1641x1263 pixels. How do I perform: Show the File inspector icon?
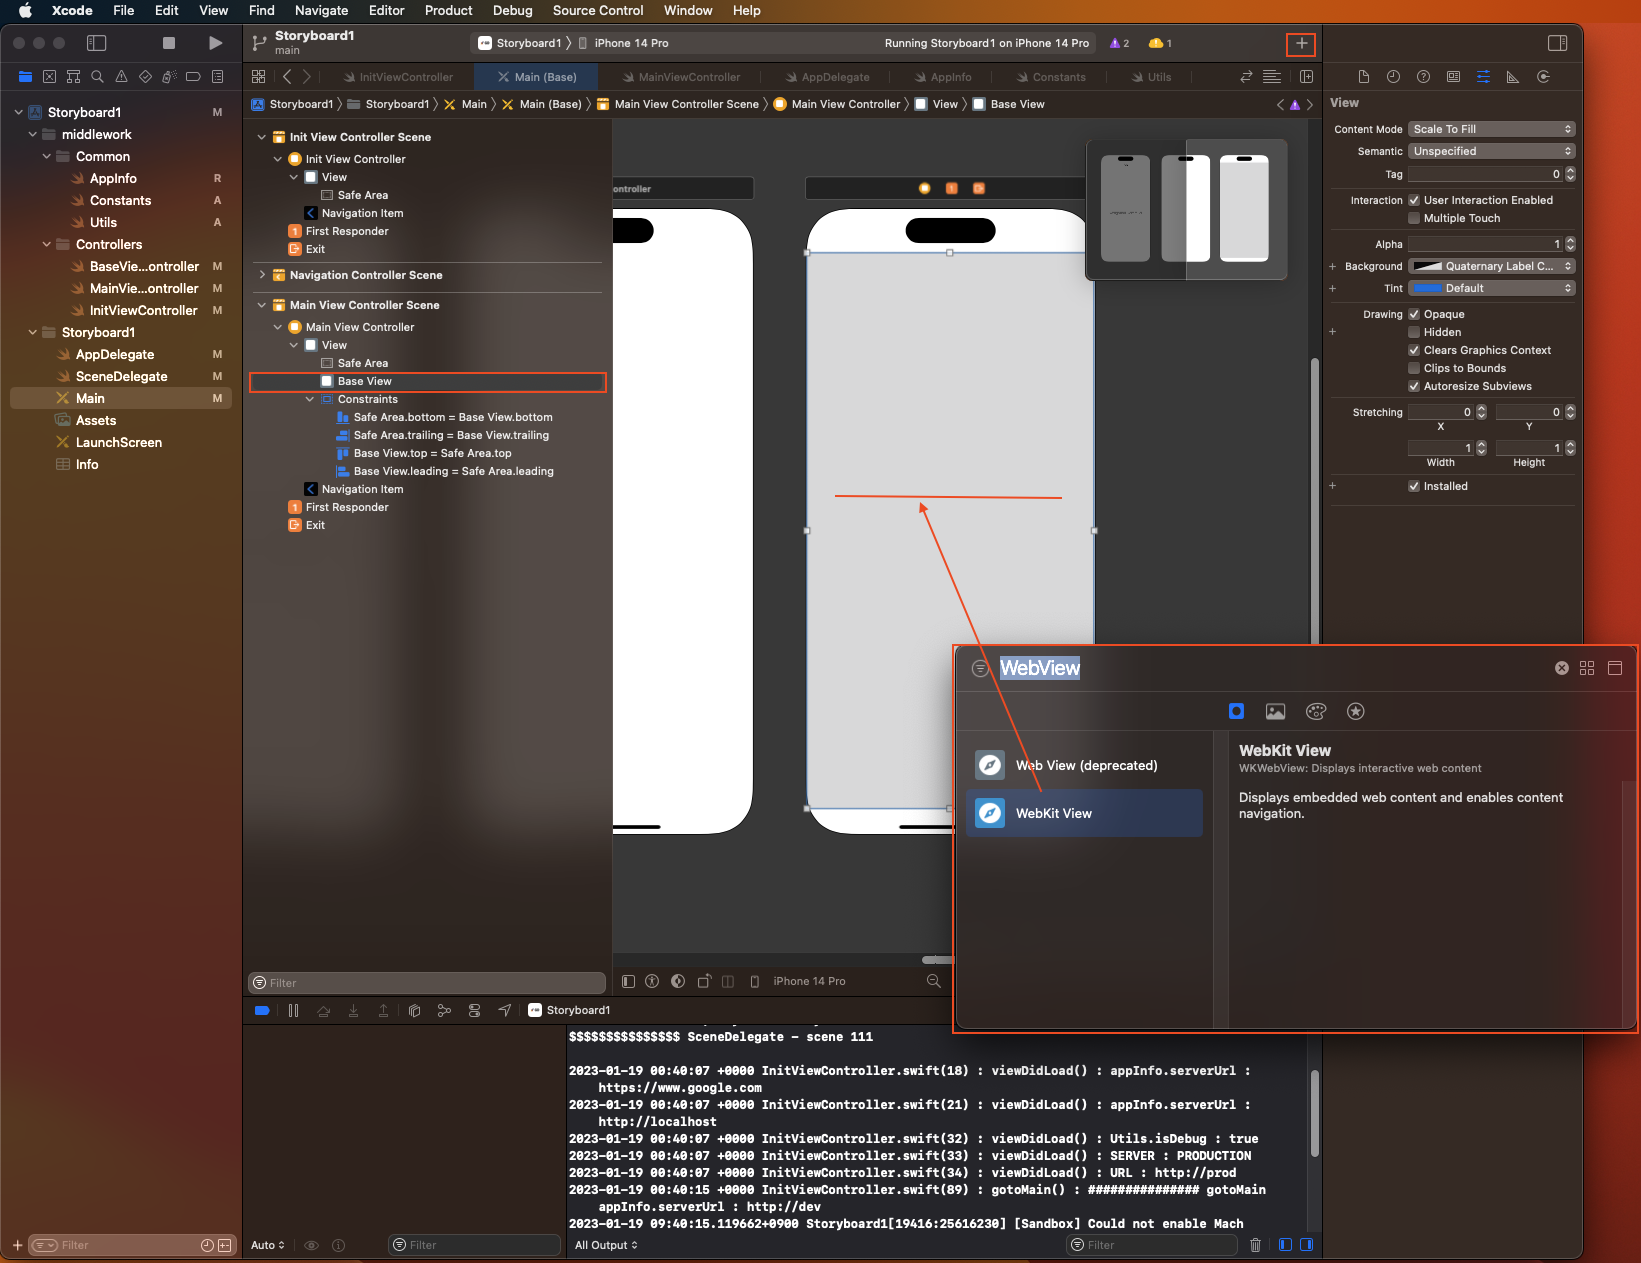[1363, 77]
